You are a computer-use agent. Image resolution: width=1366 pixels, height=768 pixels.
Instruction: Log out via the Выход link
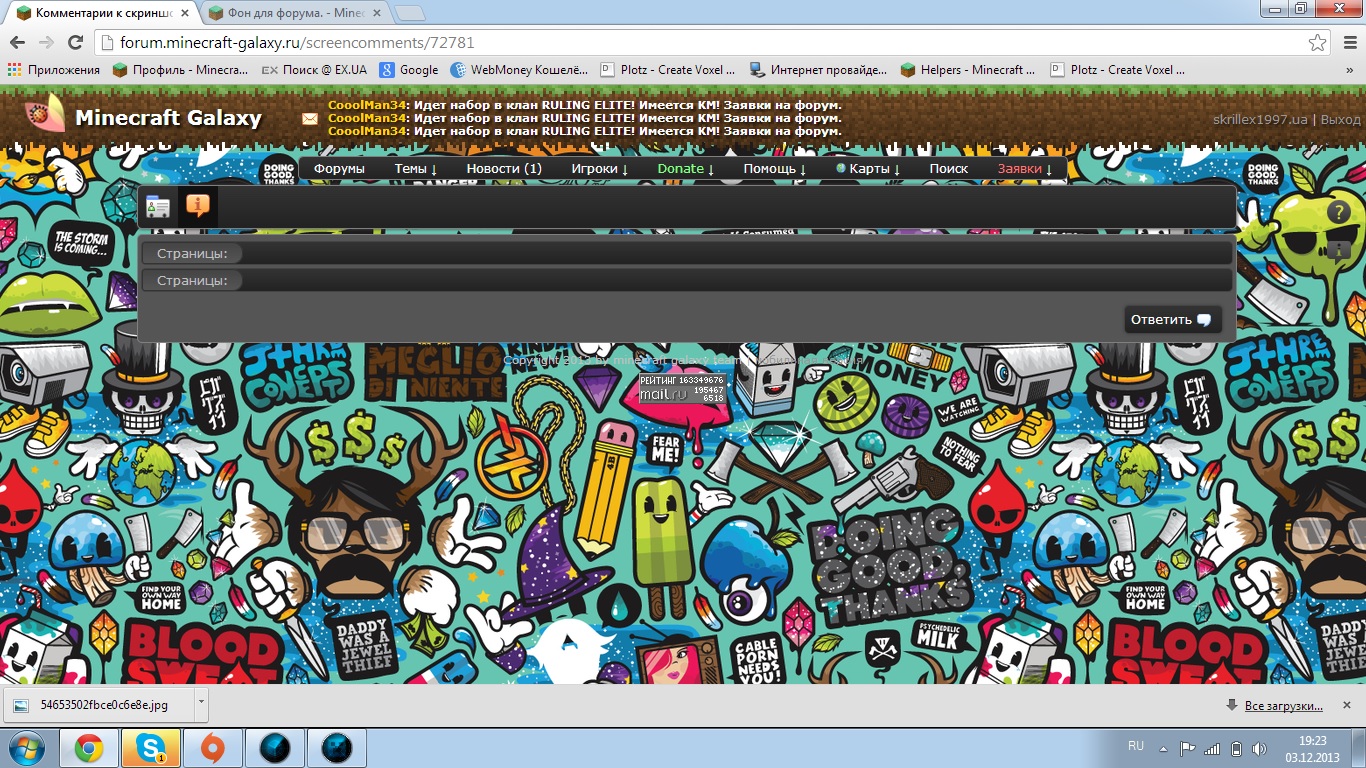pos(1340,119)
